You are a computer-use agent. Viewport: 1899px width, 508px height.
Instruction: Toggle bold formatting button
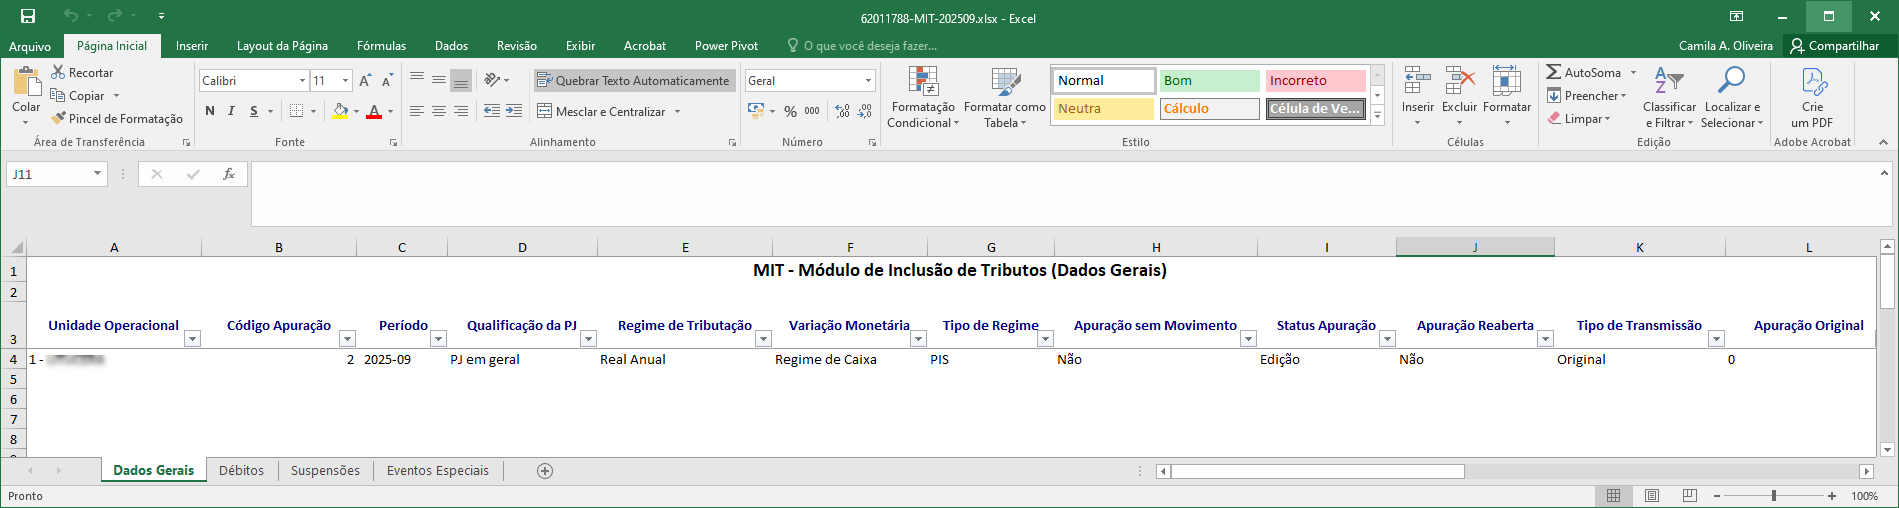(x=210, y=111)
